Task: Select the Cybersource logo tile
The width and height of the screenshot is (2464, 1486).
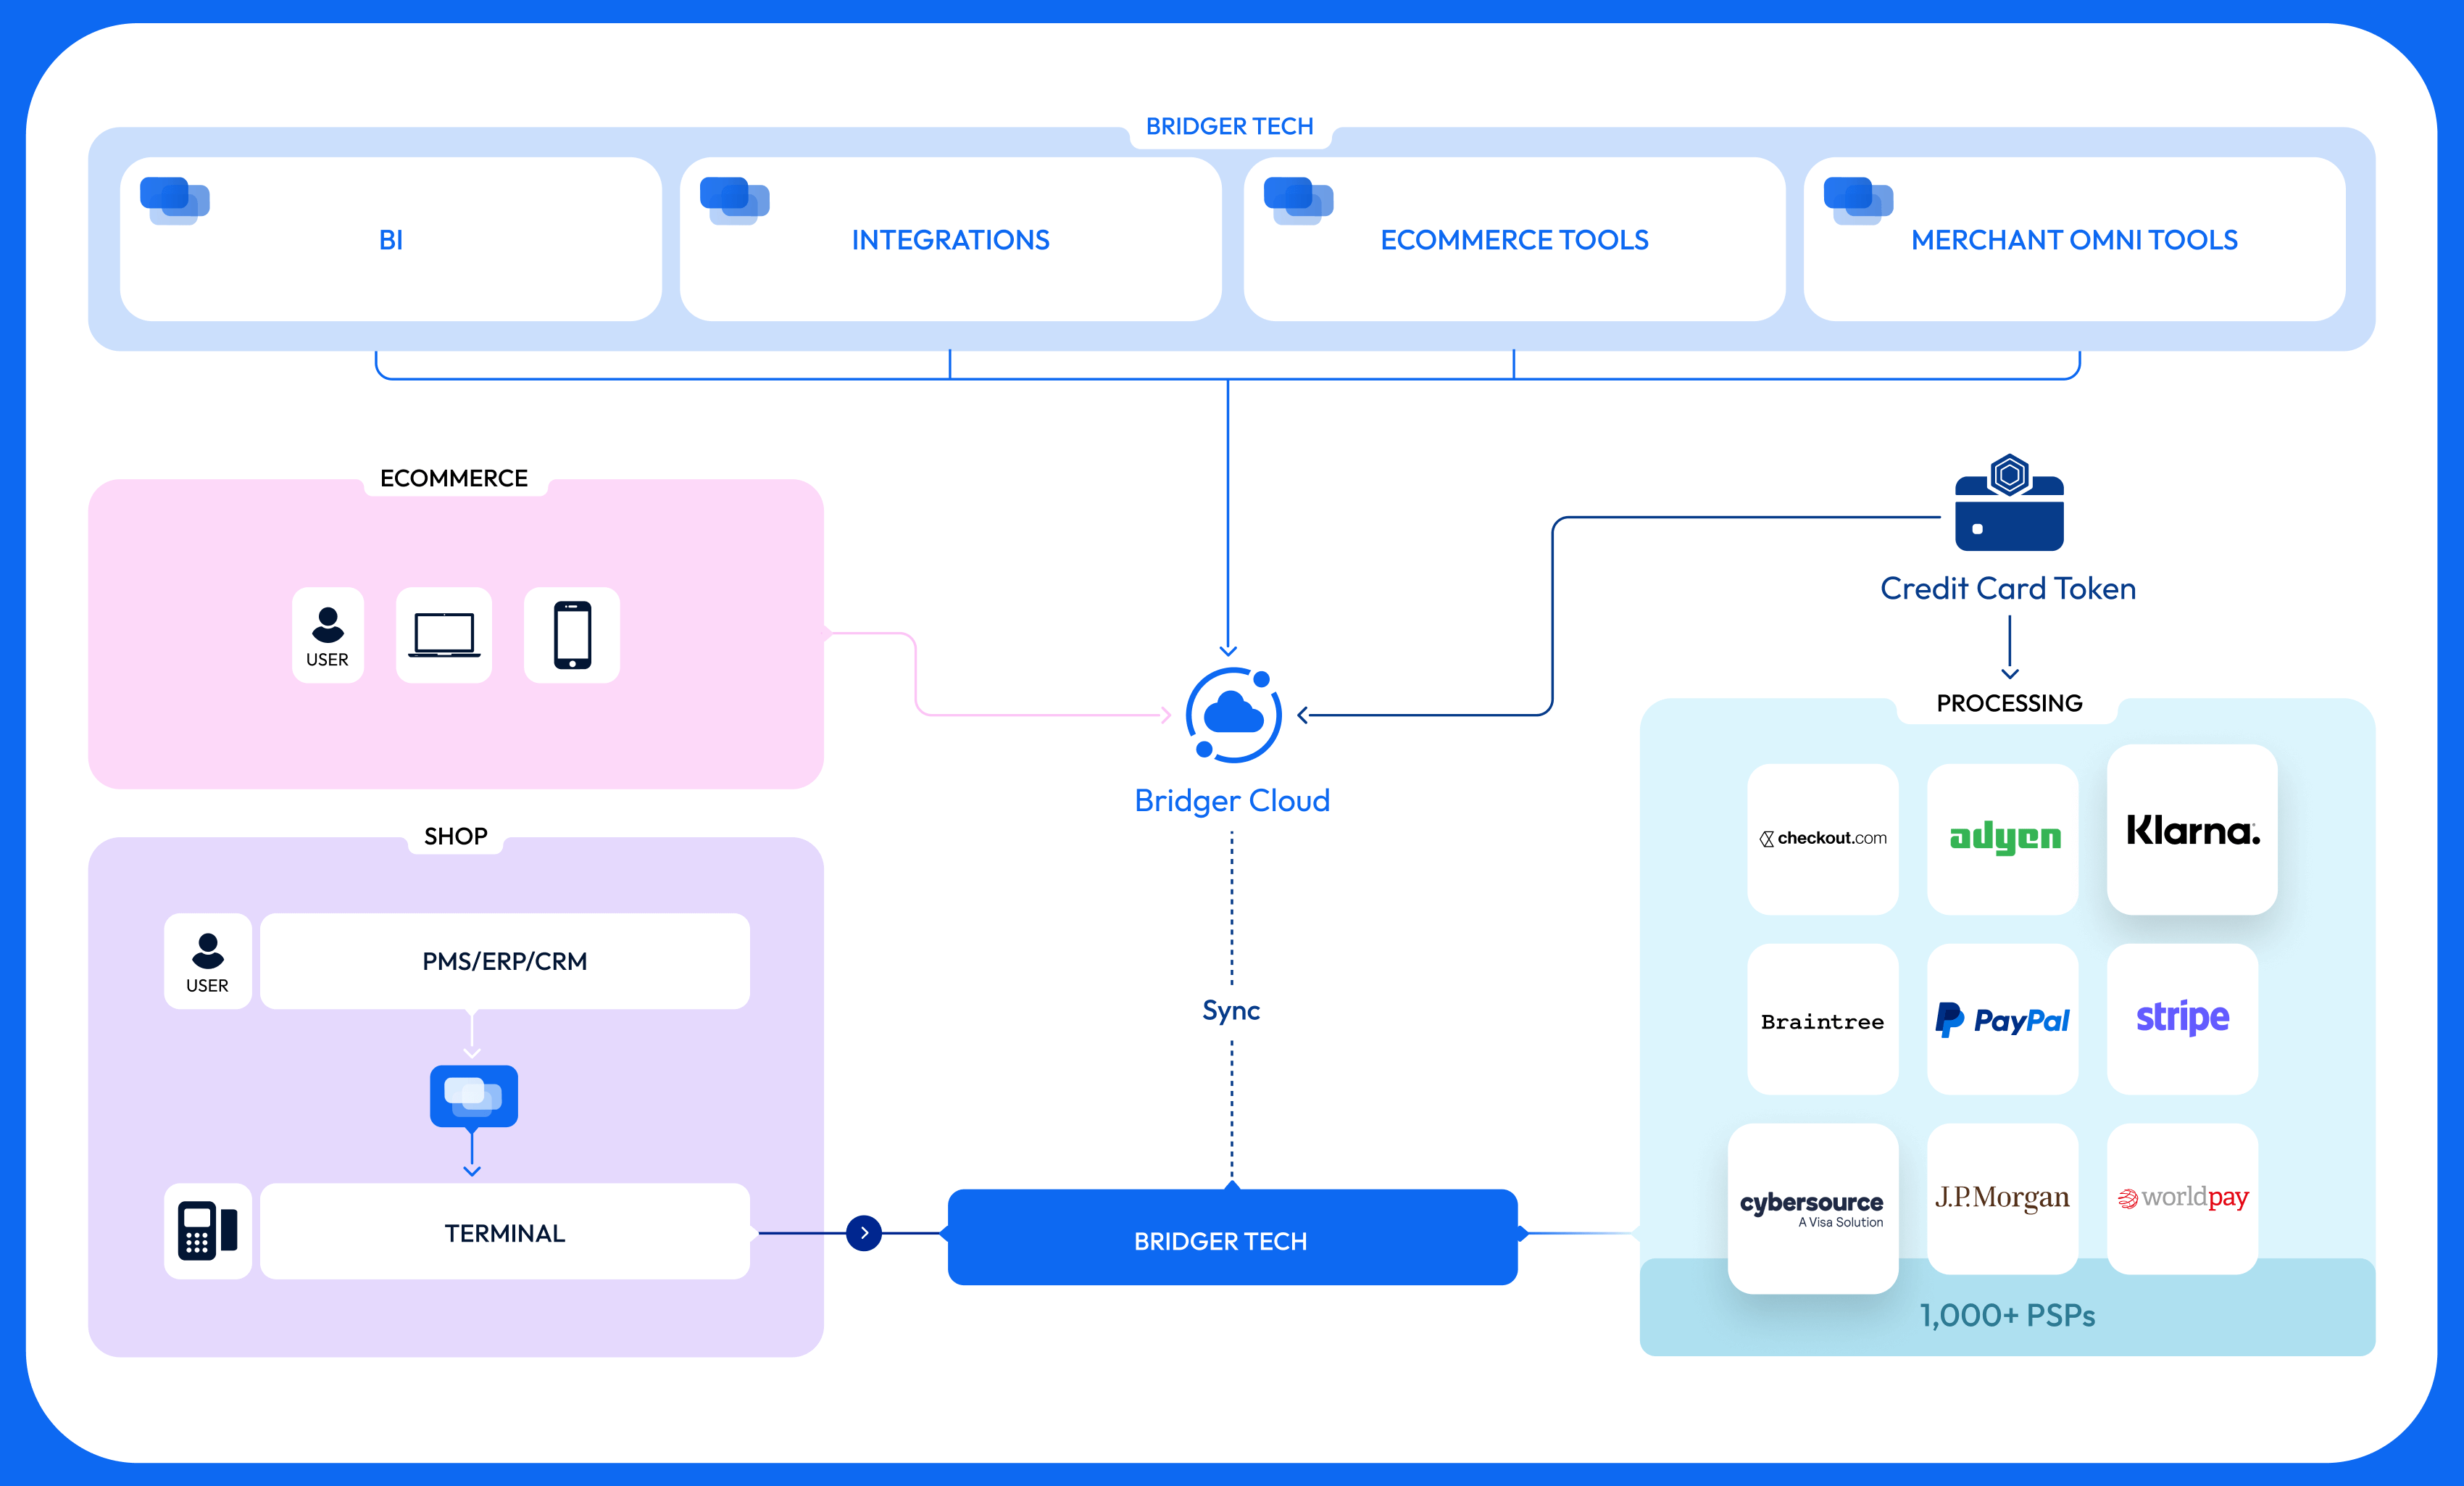Action: pos(1813,1209)
